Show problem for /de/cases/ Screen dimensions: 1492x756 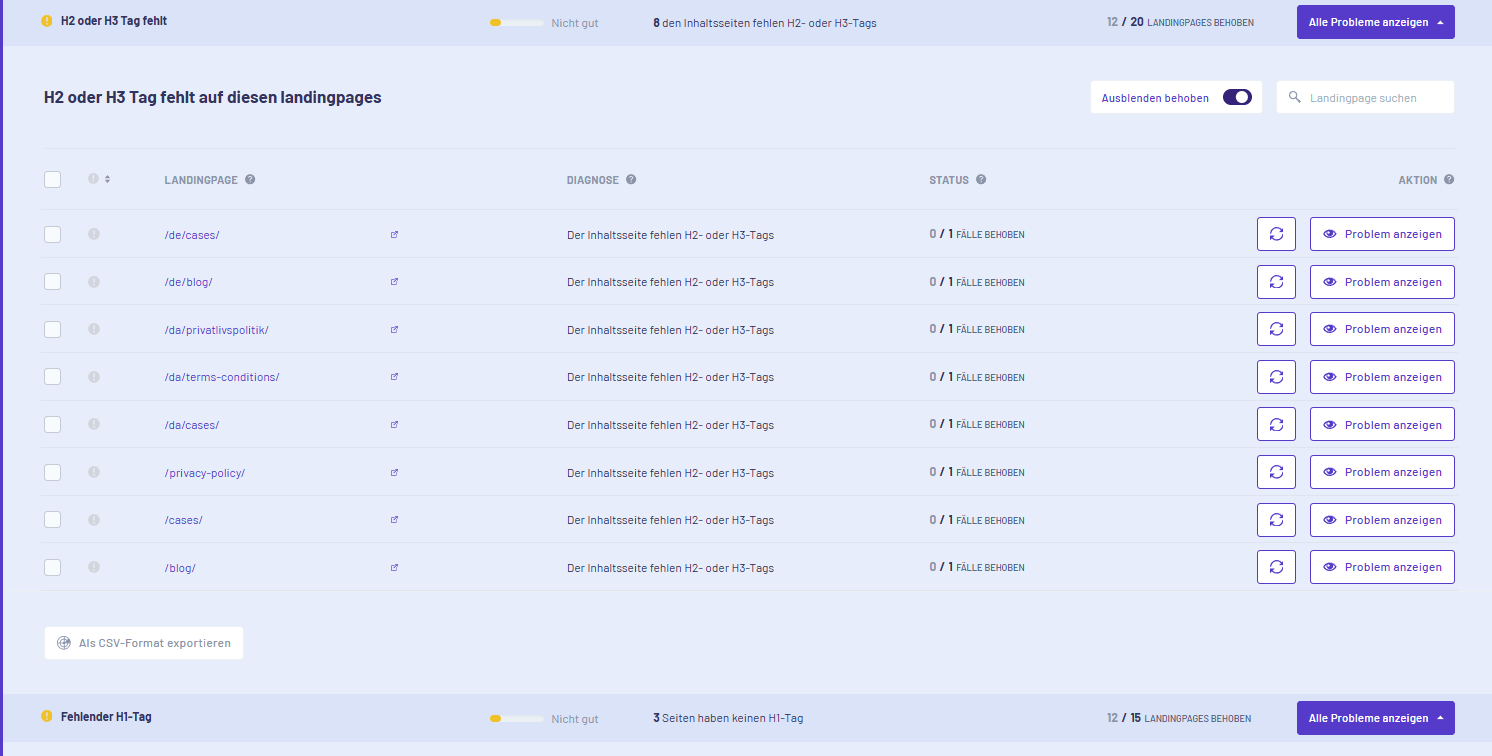pos(1382,234)
